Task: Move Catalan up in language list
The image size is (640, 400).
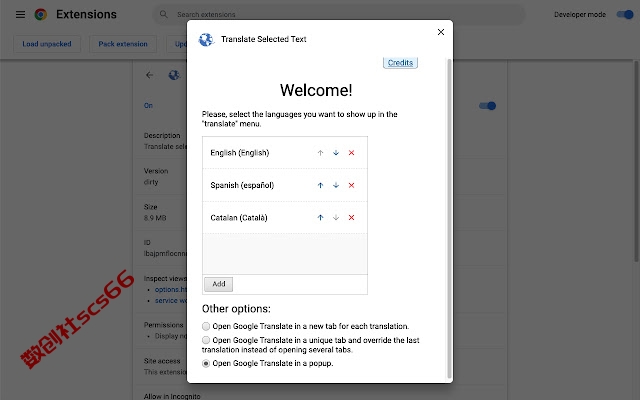Action: click(x=320, y=218)
